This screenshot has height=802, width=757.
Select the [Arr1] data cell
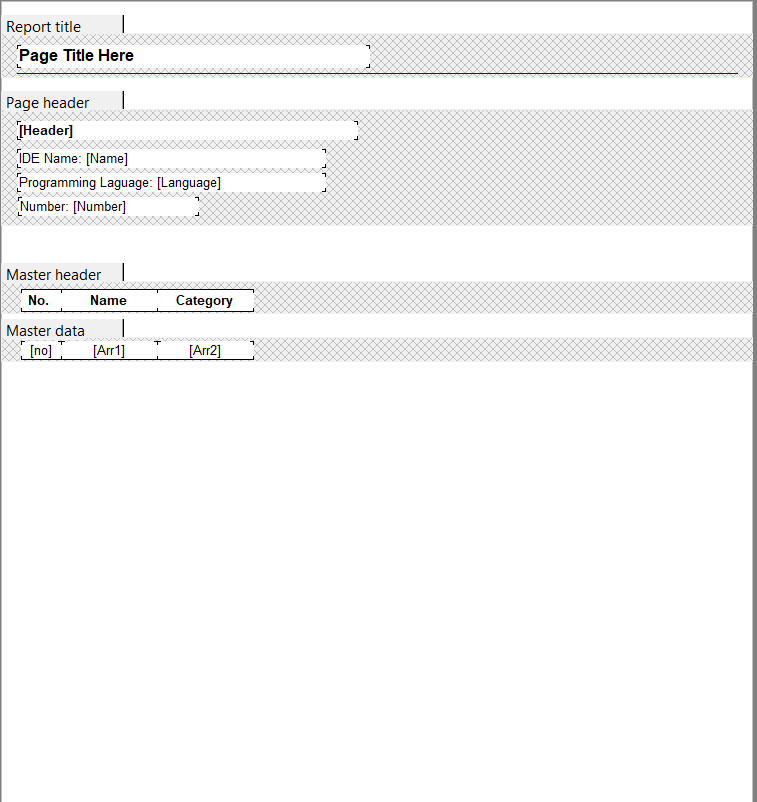pos(109,350)
